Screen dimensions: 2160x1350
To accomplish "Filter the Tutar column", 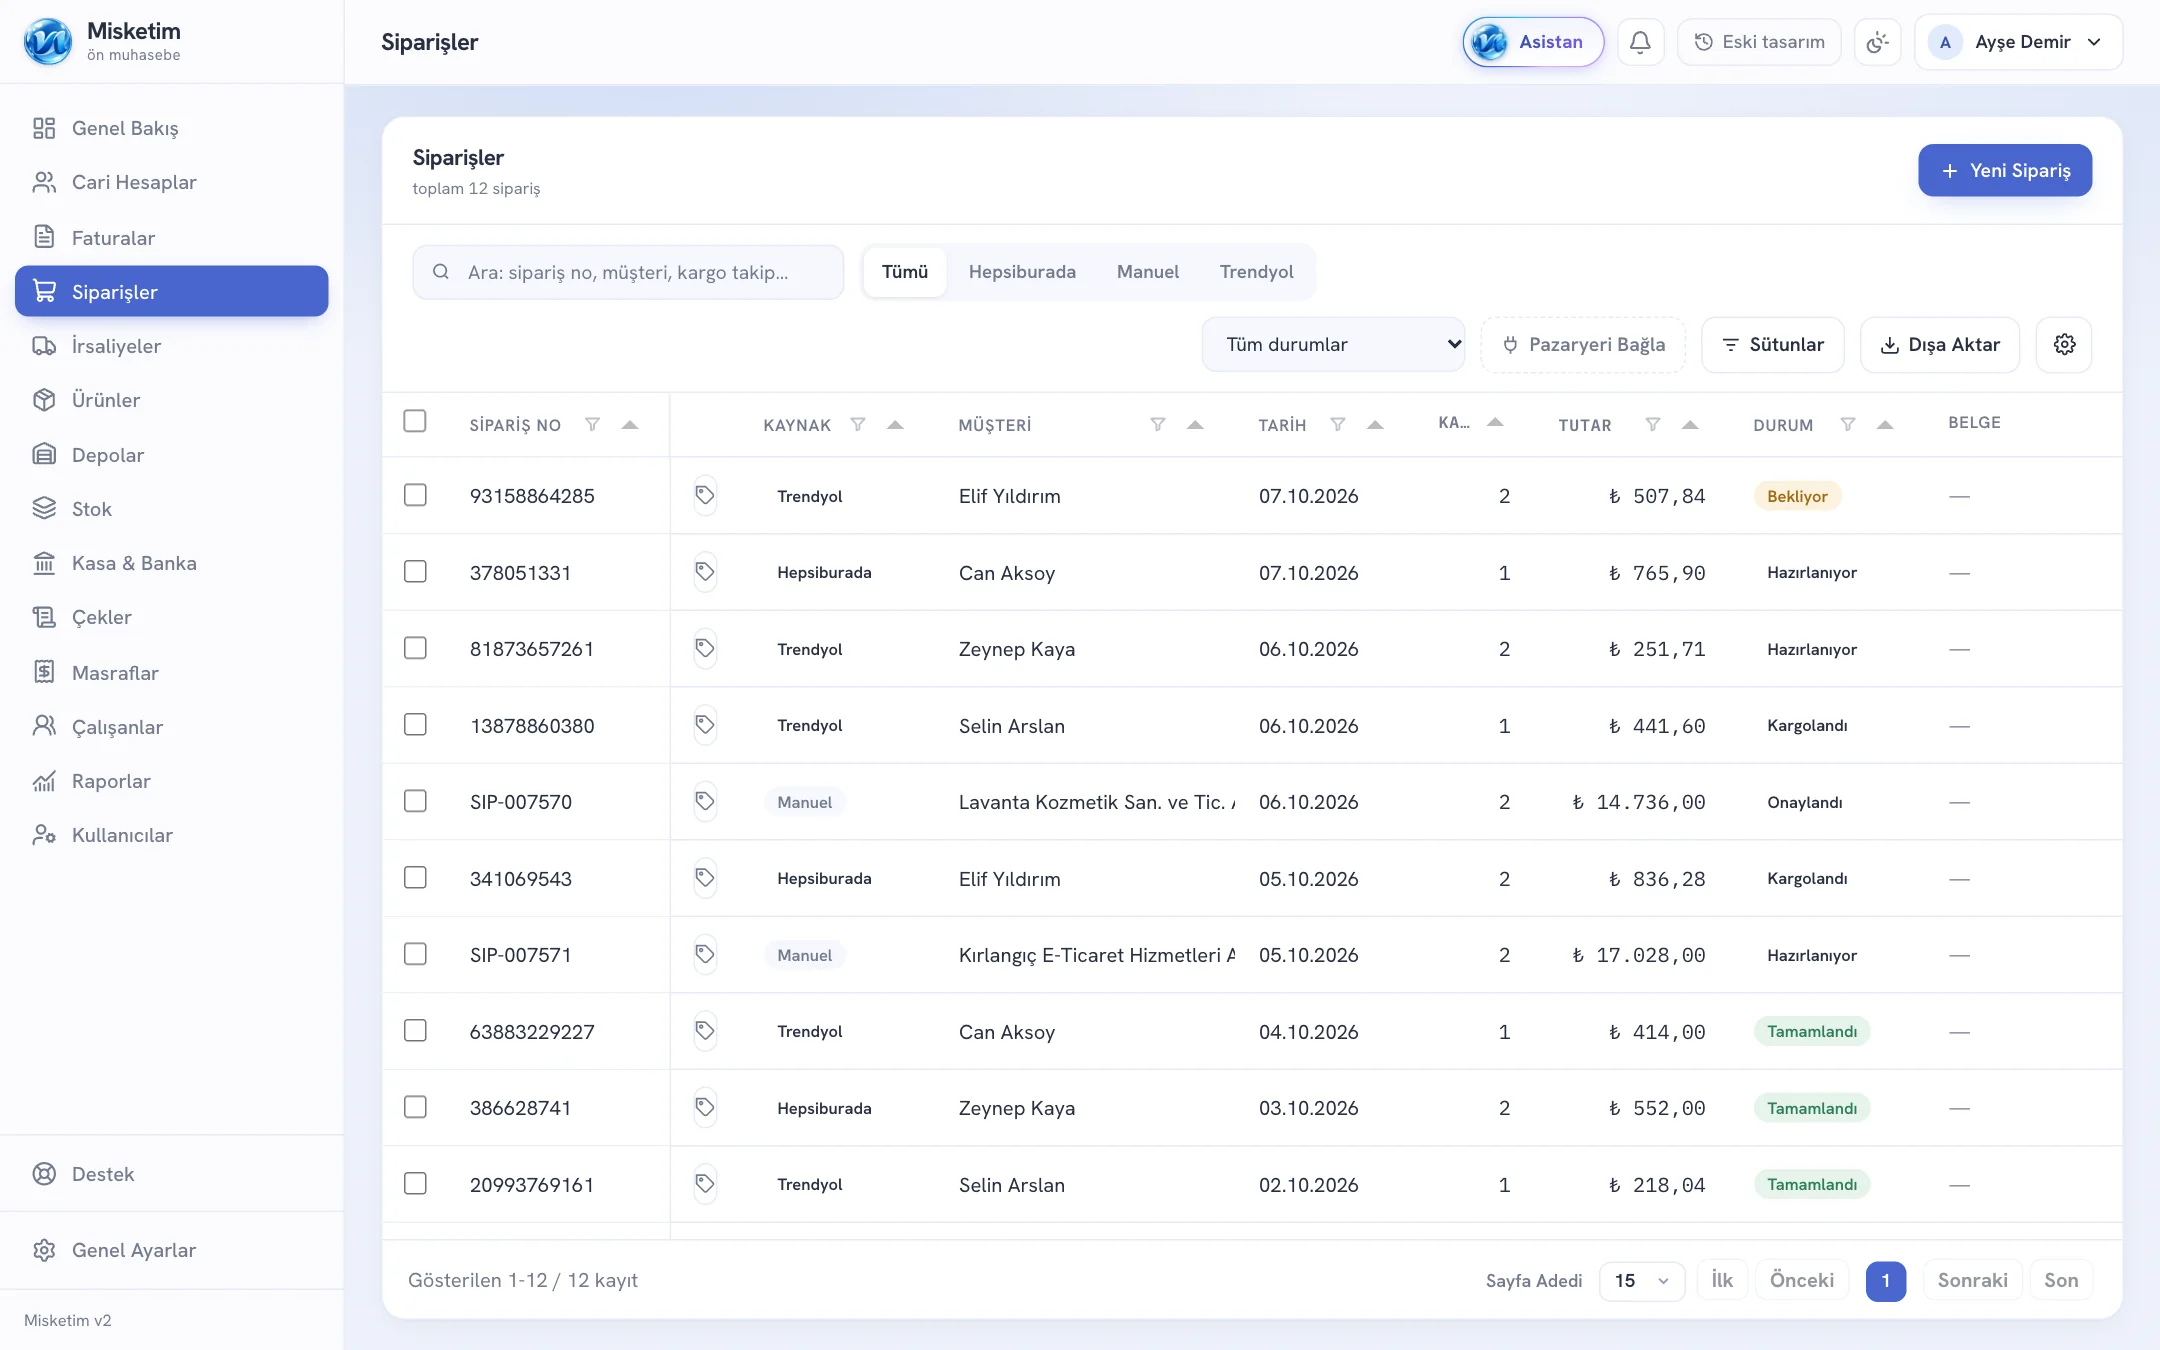I will coord(1652,425).
